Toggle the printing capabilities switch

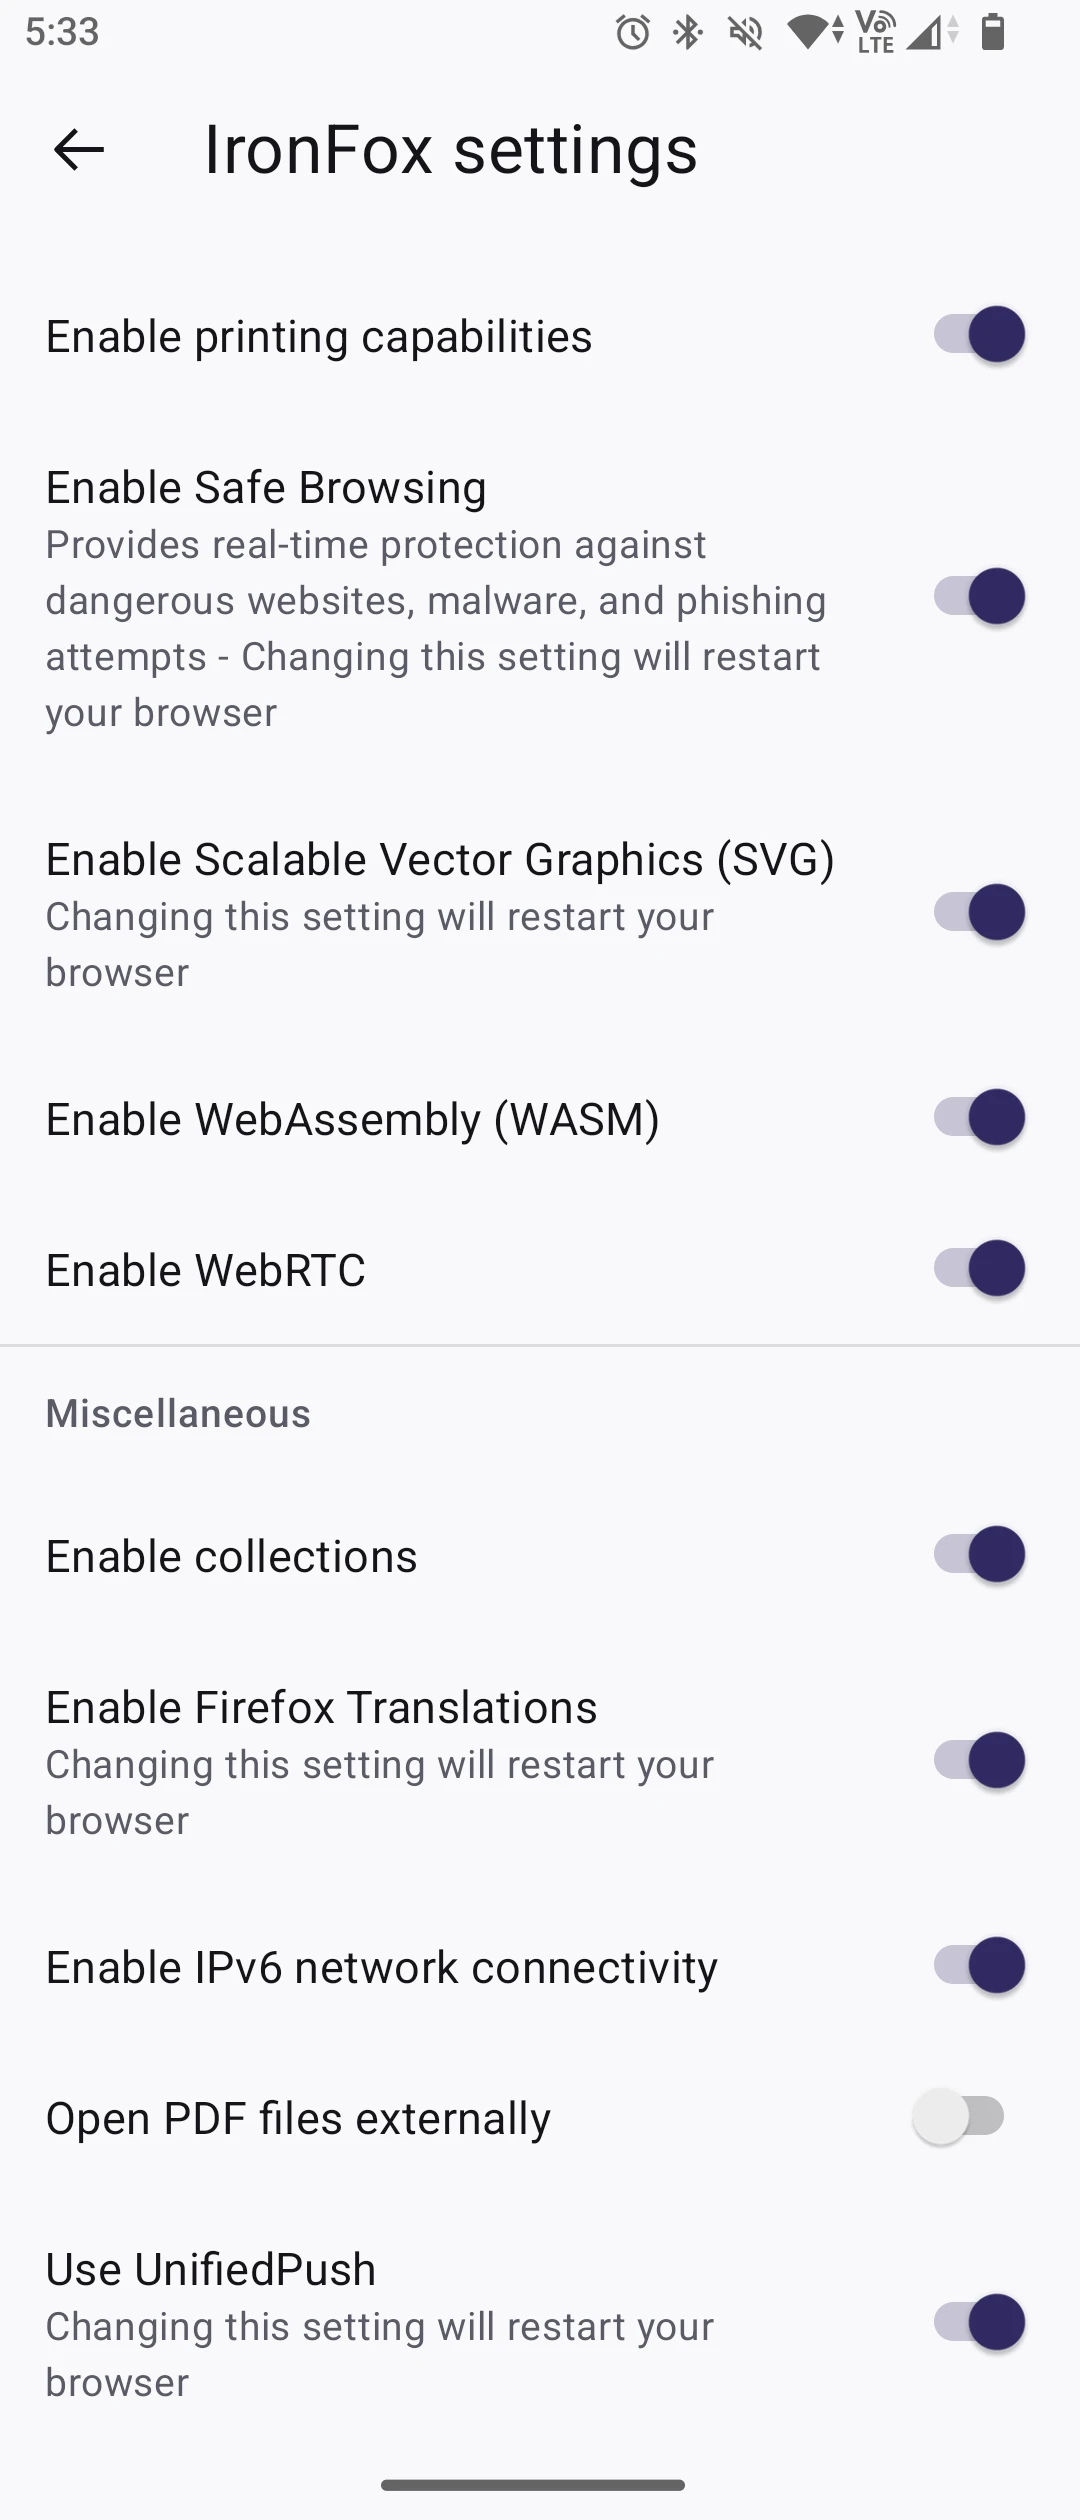[x=979, y=334]
